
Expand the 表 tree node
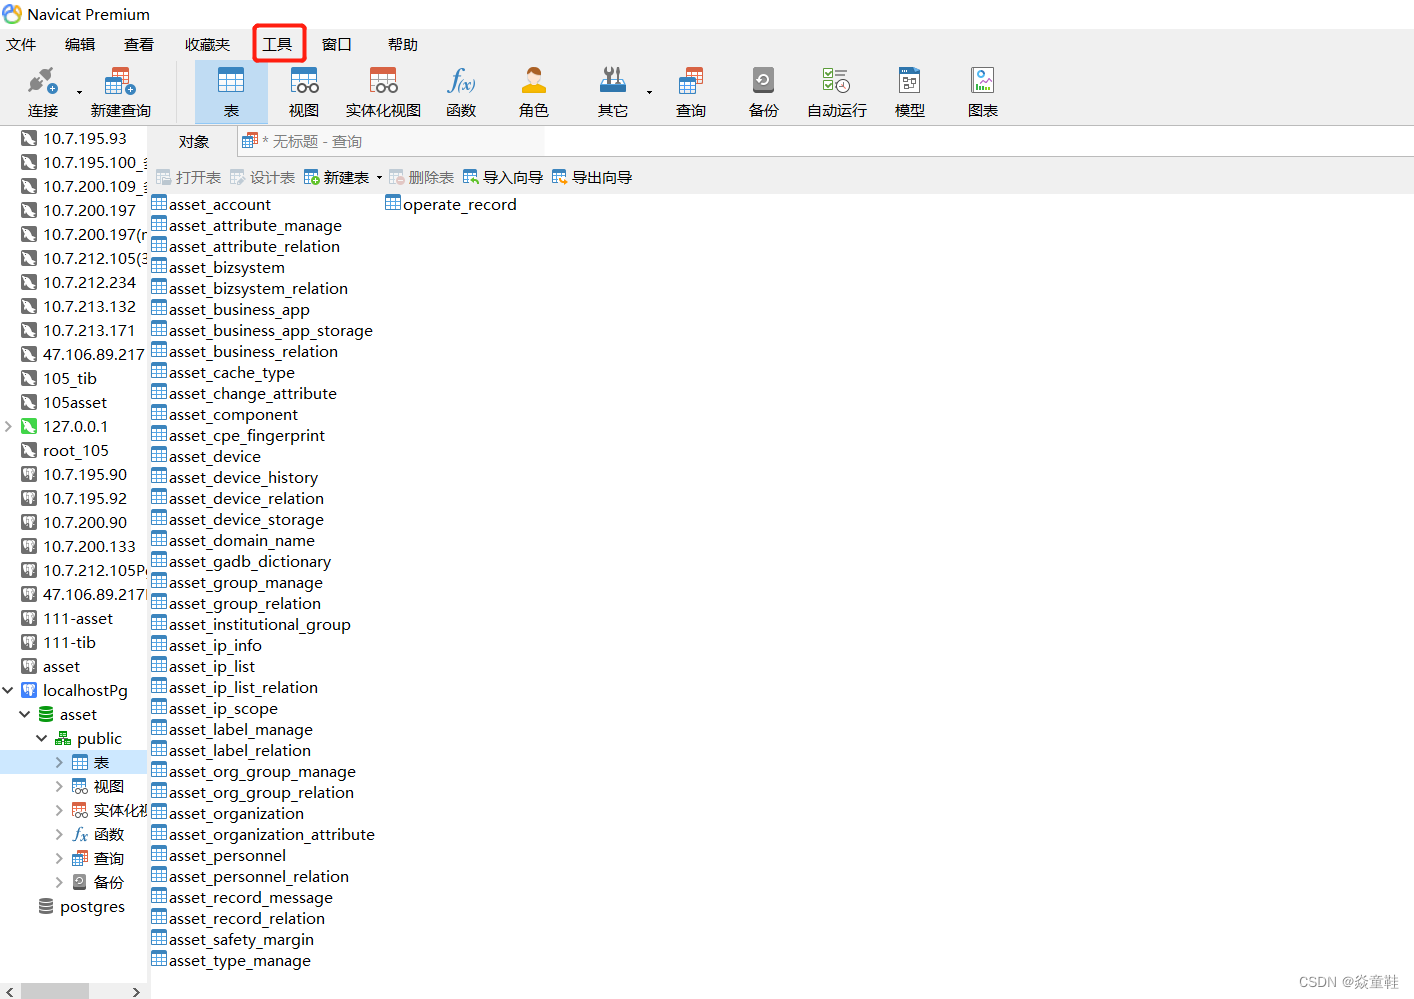pyautogui.click(x=59, y=762)
